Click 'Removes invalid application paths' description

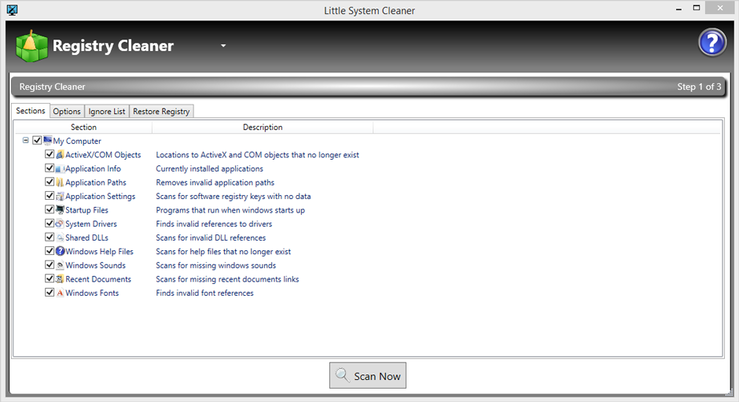click(215, 182)
